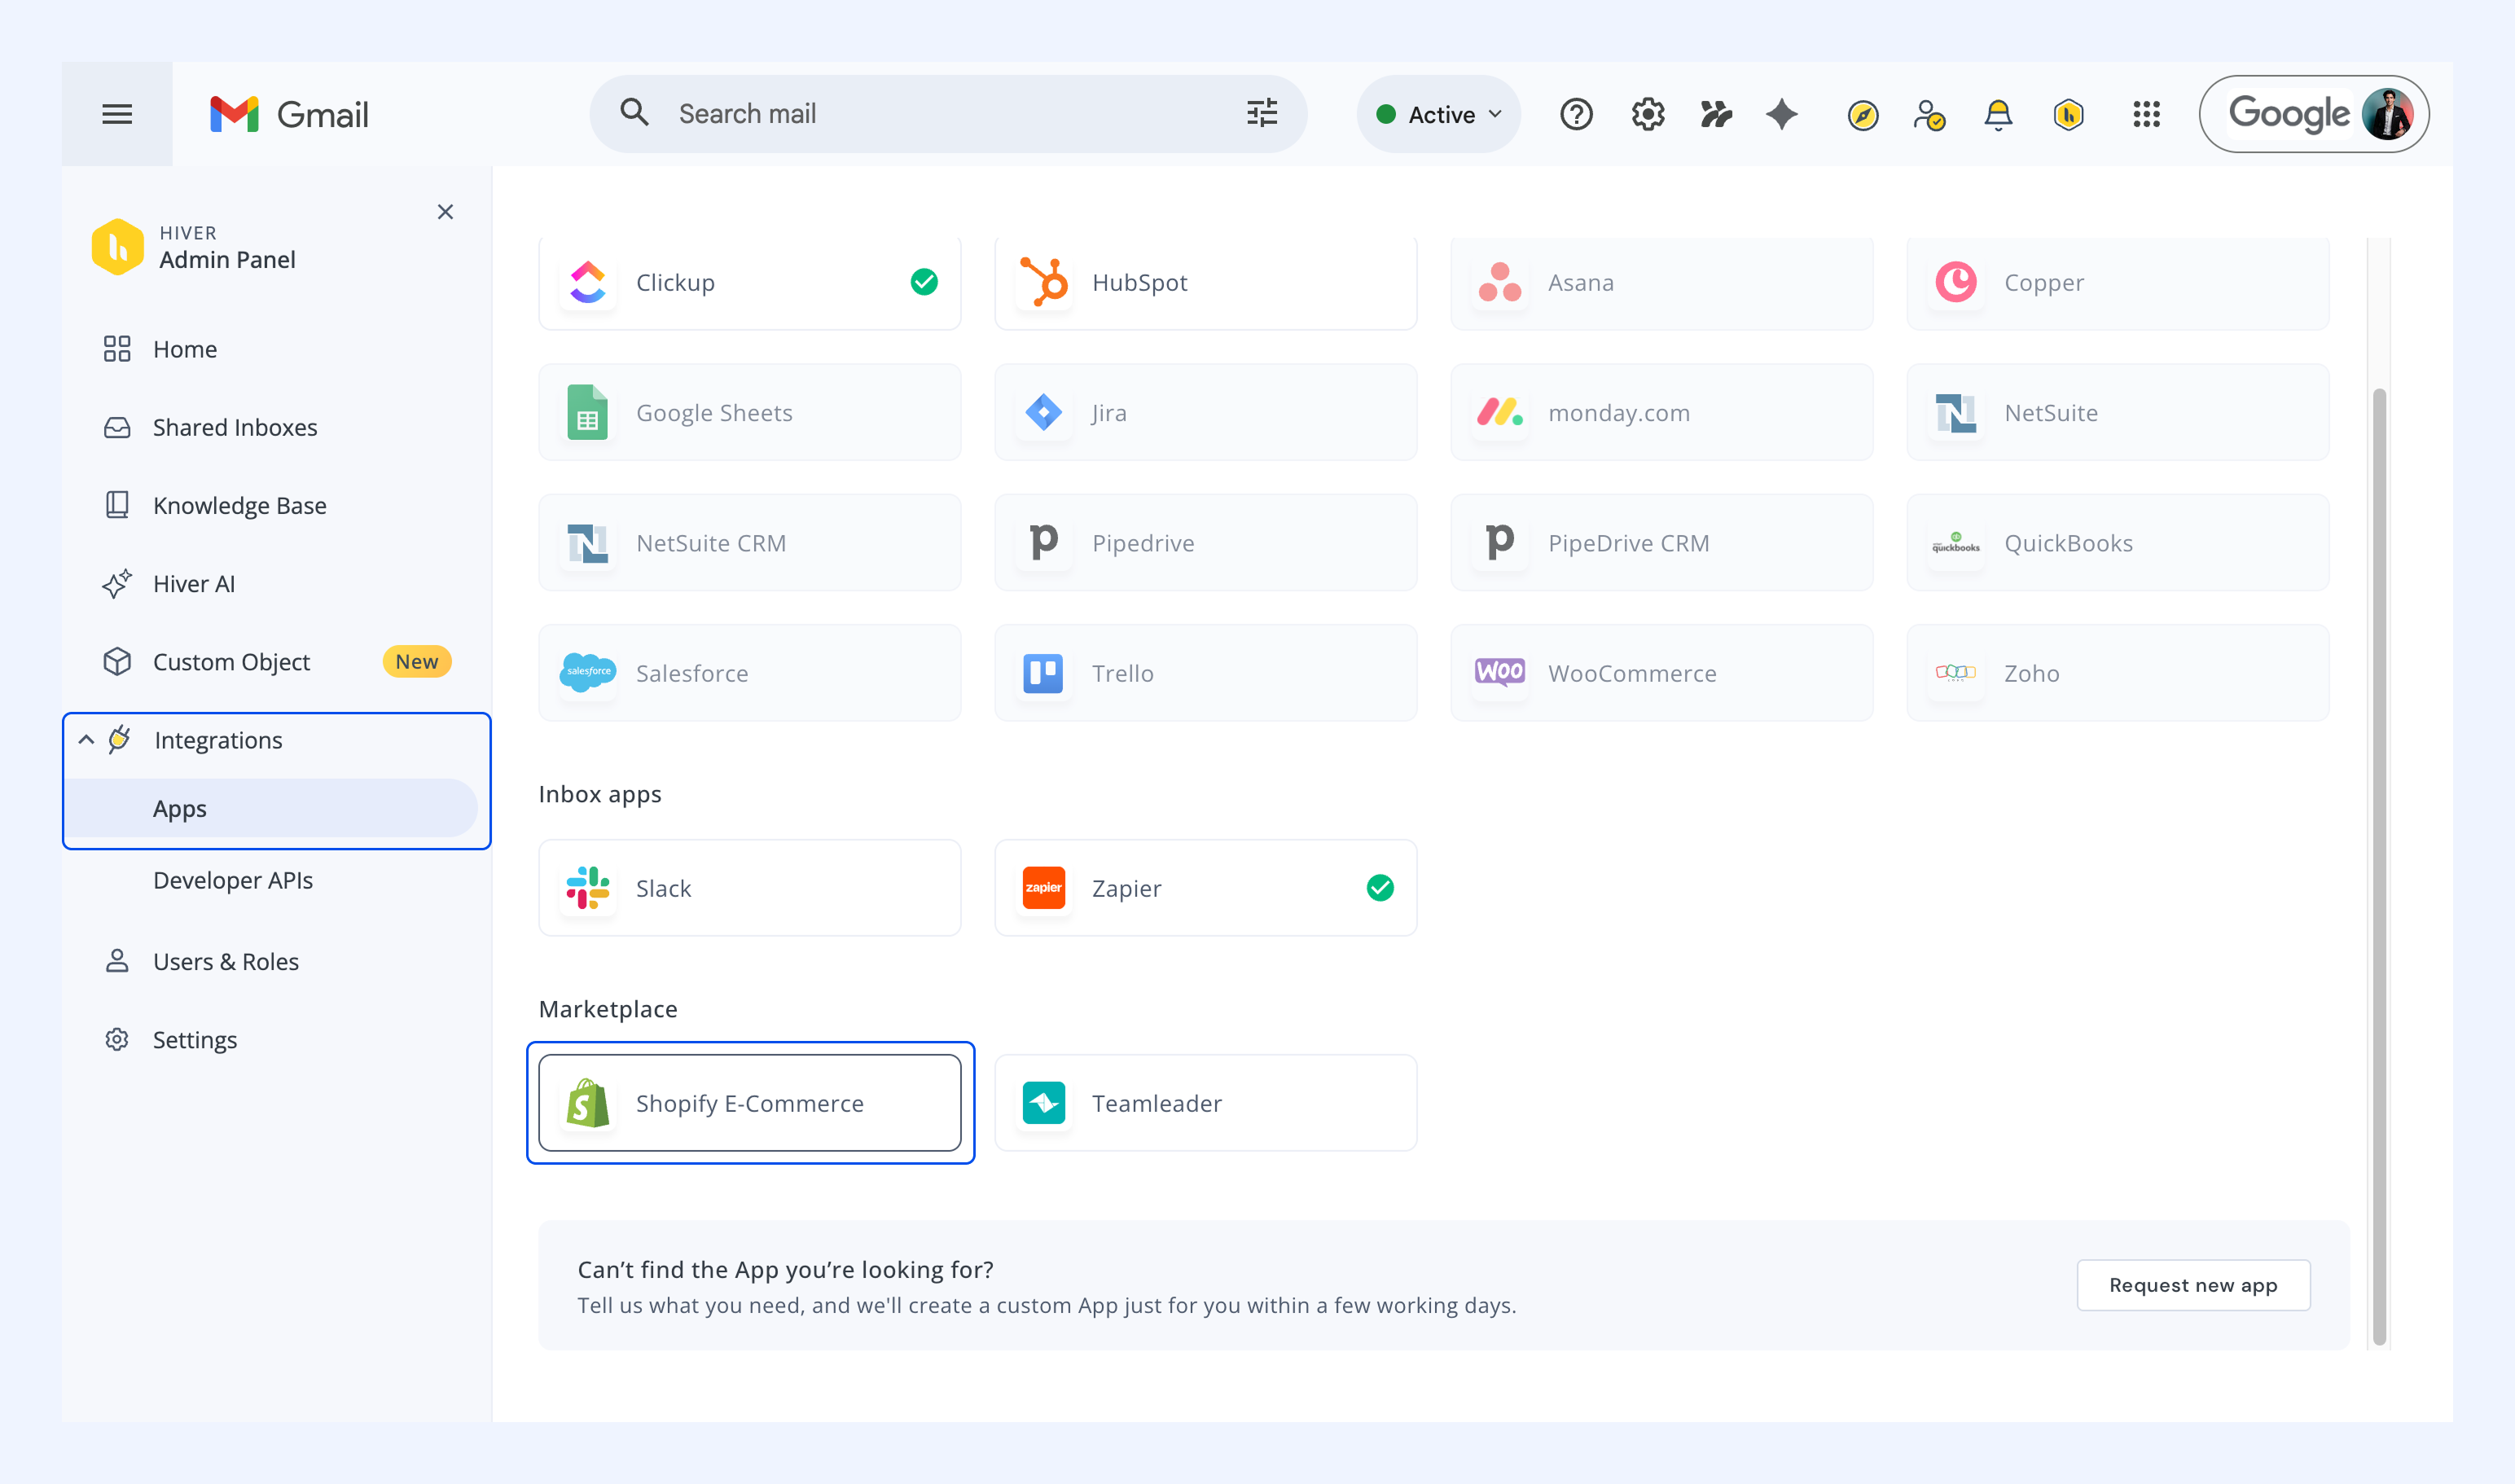Open the HubSpot integration card

click(x=1205, y=283)
